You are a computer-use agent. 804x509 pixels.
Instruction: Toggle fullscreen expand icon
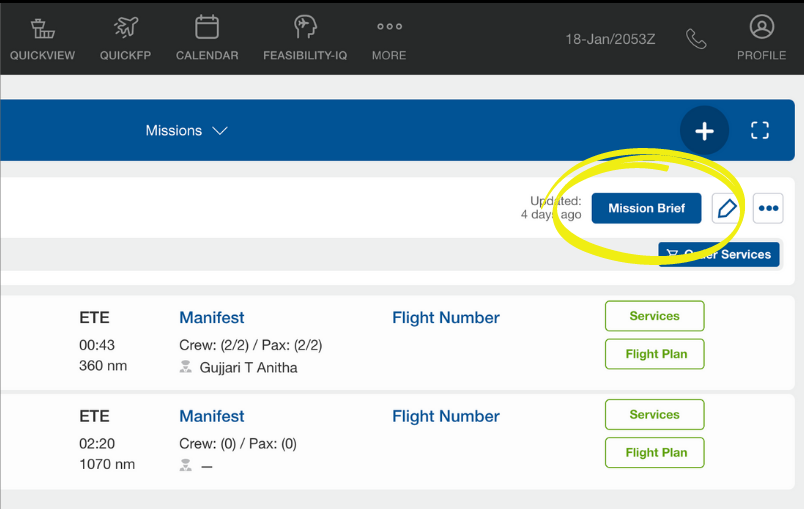(759, 130)
